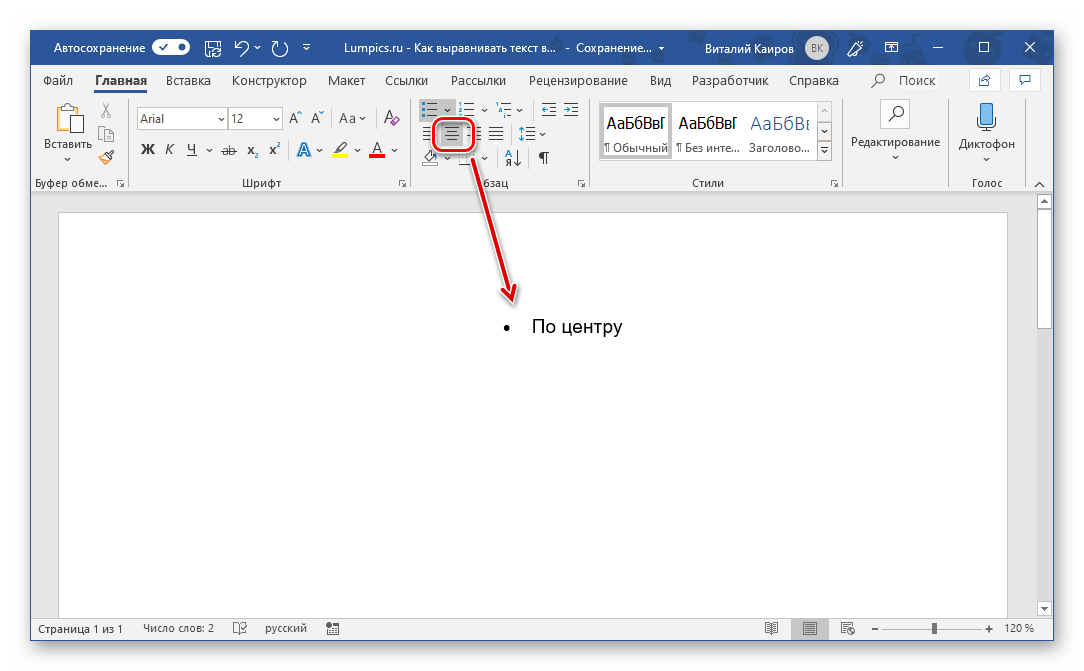Image resolution: width=1084 pixels, height=671 pixels.
Task: Toggle italic К formatting
Action: (x=169, y=150)
